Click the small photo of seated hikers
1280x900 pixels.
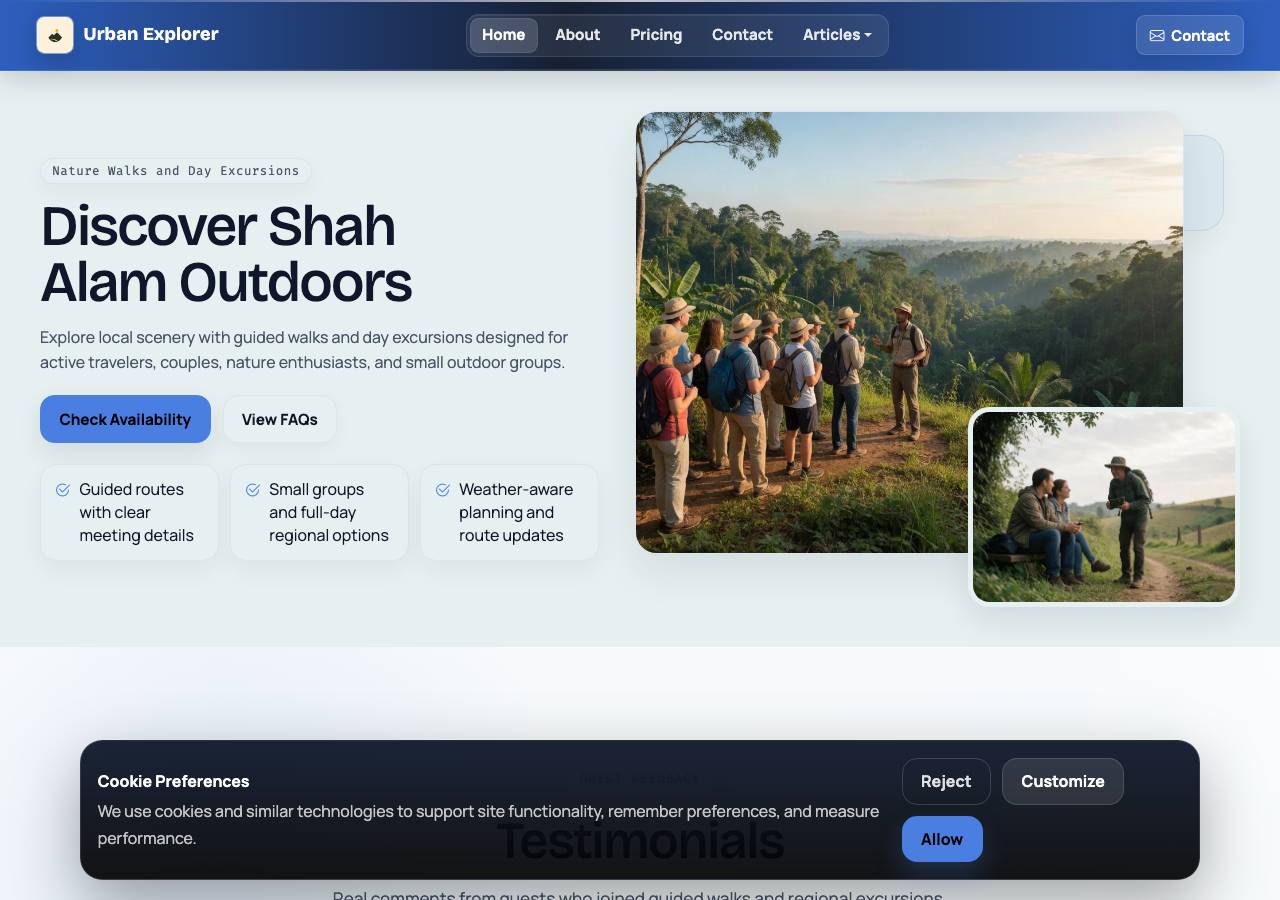[x=1104, y=507]
